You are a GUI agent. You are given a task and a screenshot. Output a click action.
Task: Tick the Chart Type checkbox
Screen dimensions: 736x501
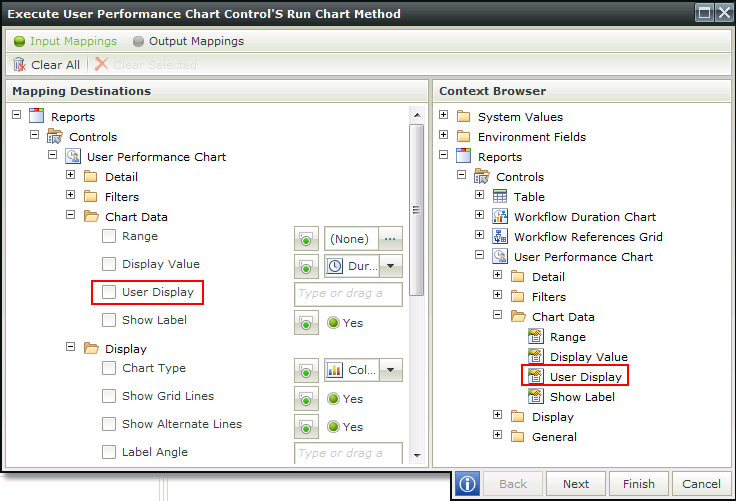109,368
